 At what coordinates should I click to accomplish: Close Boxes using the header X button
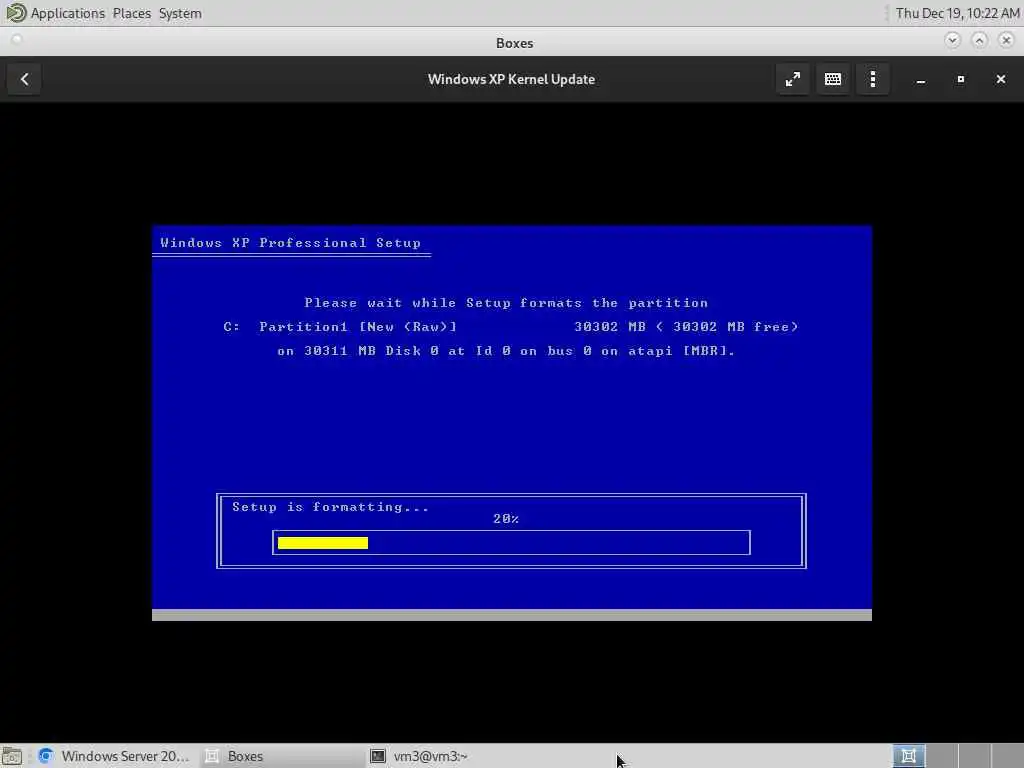pos(1000,79)
